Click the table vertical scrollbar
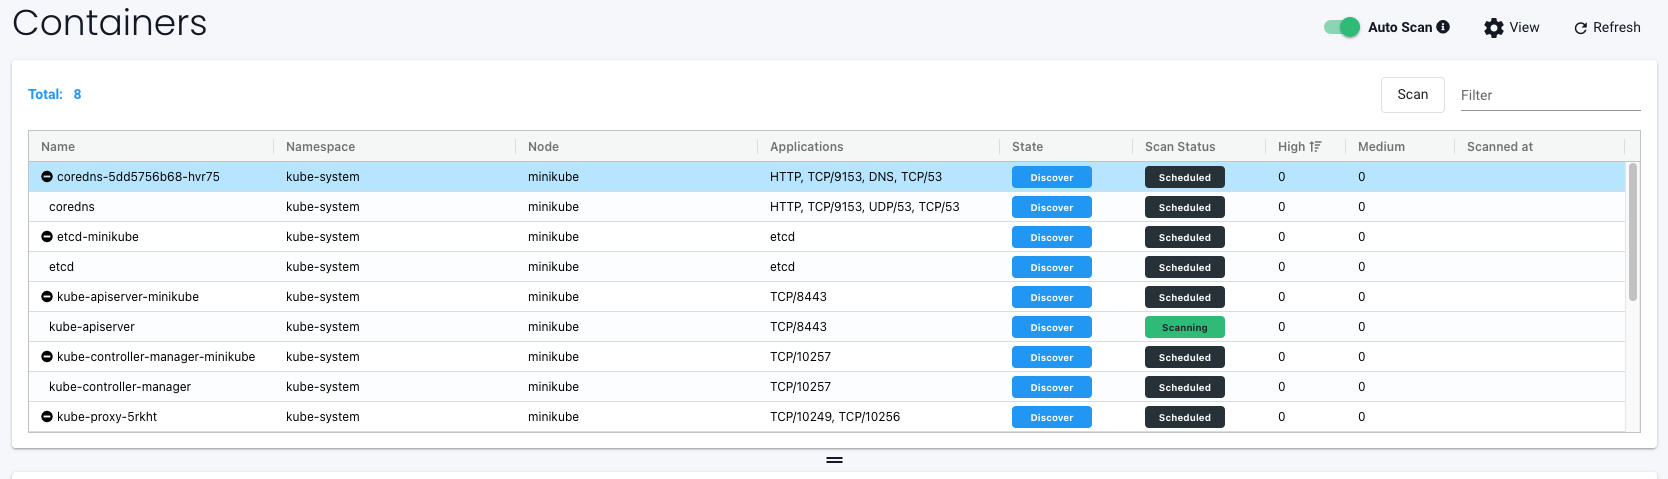Viewport: 1668px width, 479px height. click(x=1632, y=232)
